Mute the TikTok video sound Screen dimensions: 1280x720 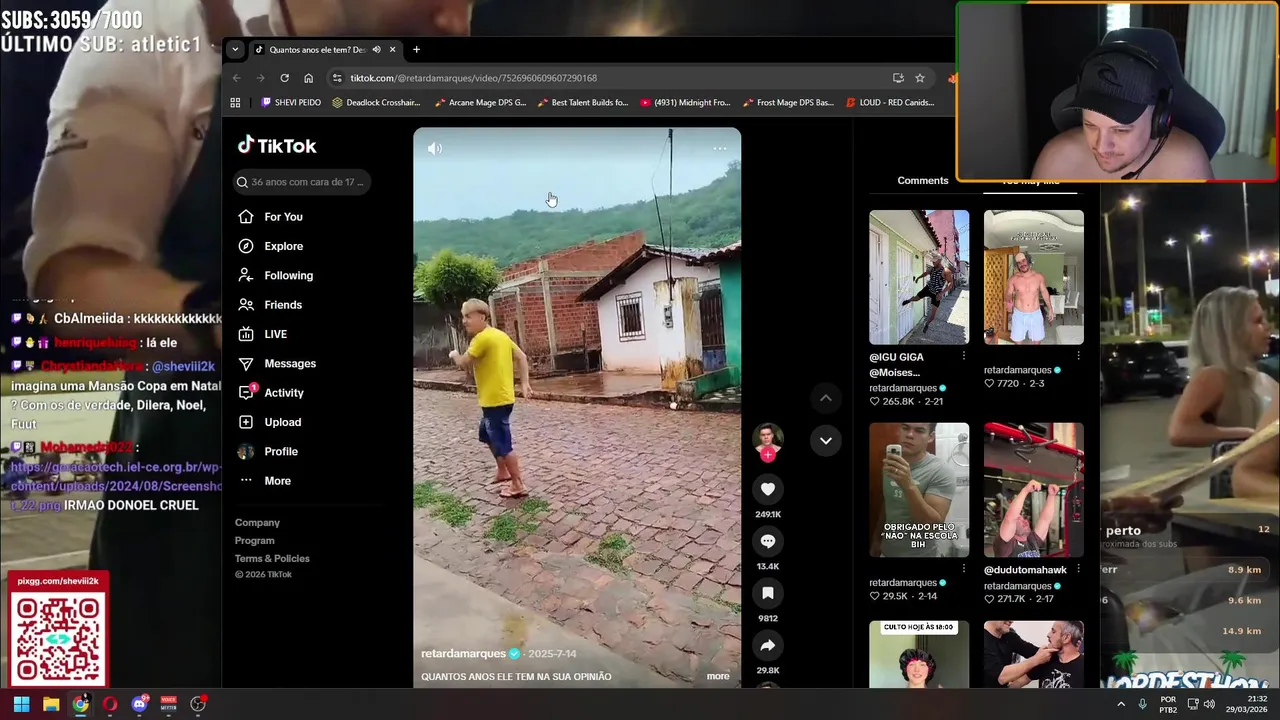click(x=435, y=148)
